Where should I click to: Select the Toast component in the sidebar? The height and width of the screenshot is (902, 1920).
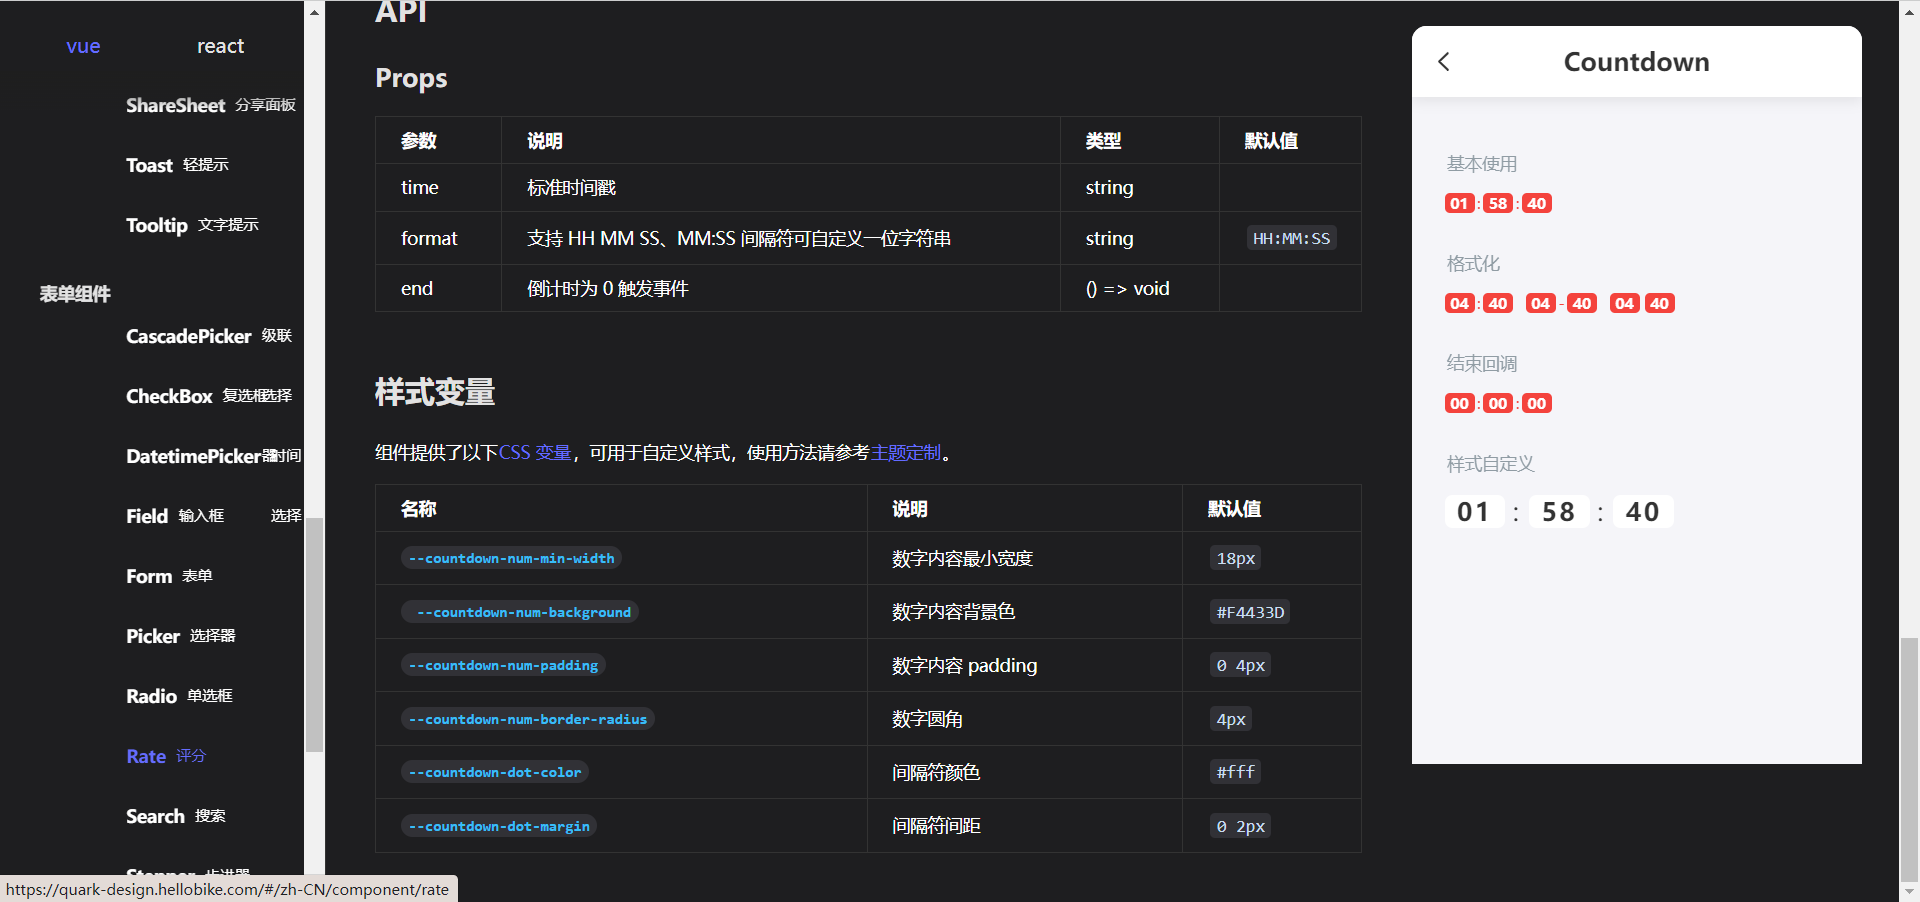148,165
